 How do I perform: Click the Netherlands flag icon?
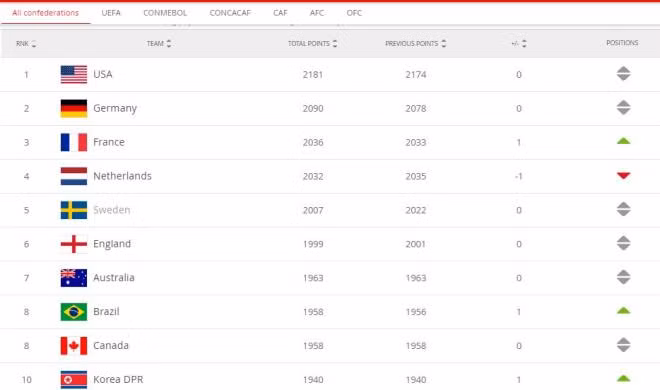[x=74, y=176]
